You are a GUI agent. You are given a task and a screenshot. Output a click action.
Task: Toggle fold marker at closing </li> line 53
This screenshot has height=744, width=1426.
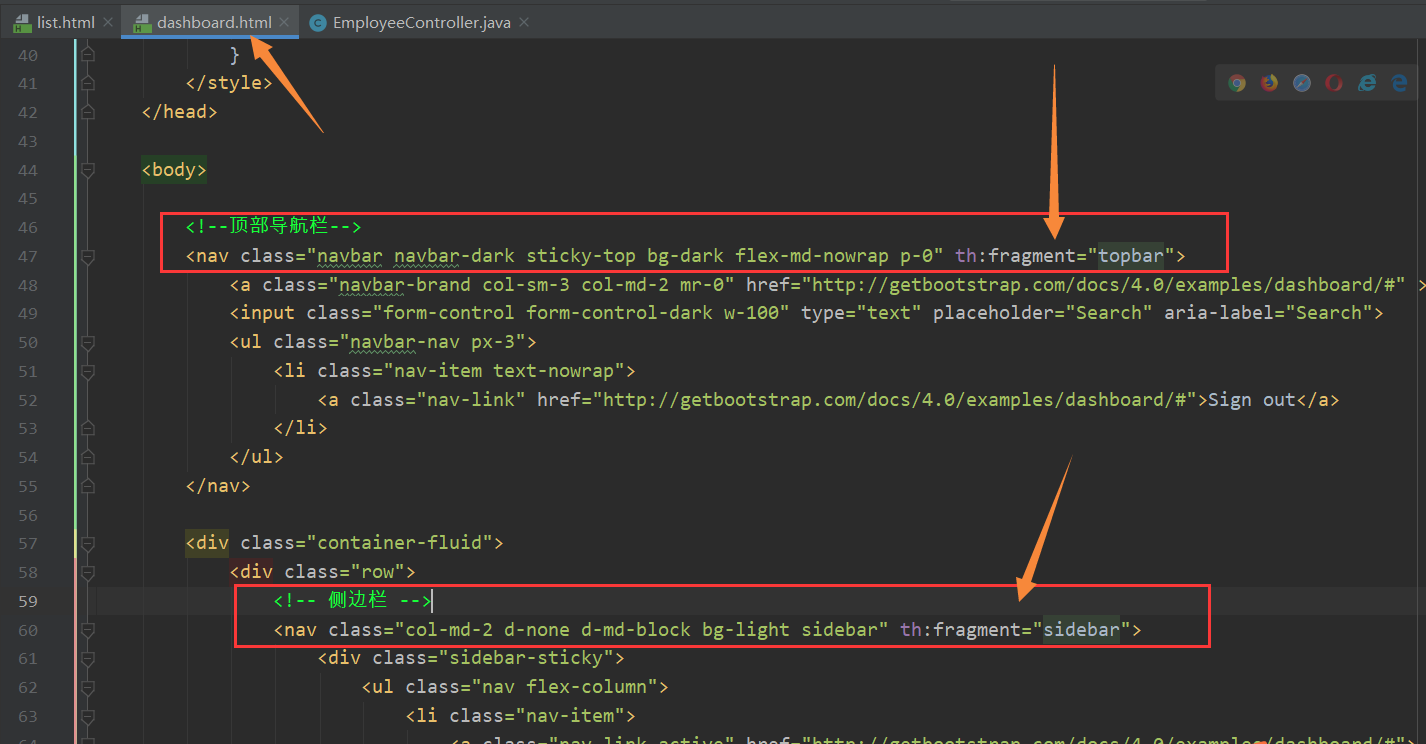pyautogui.click(x=88, y=428)
